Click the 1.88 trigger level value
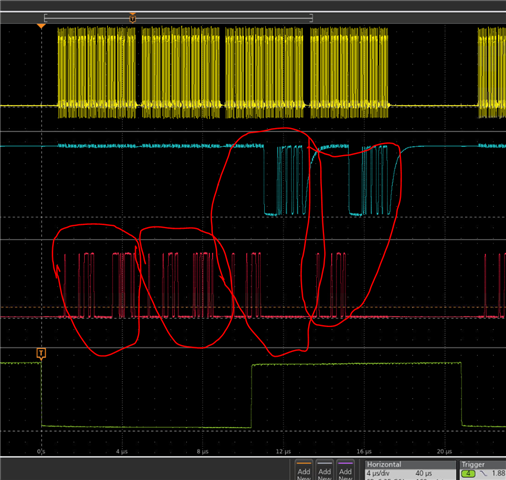The image size is (506, 480). (498, 473)
